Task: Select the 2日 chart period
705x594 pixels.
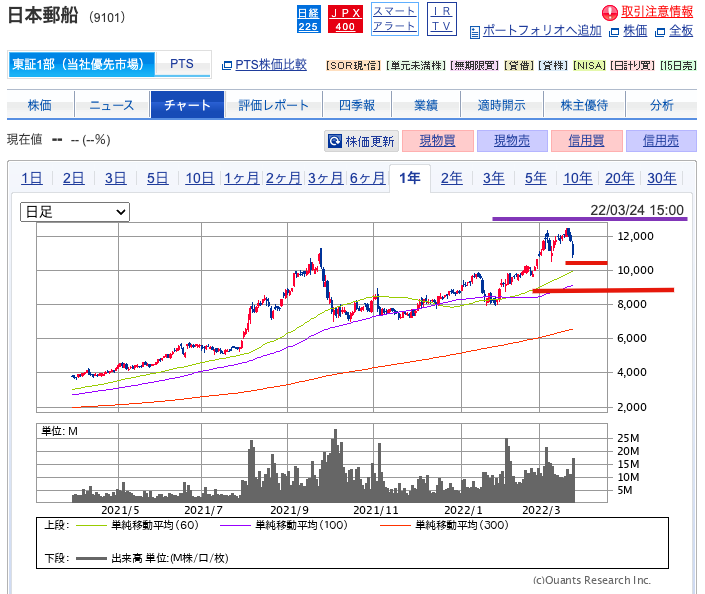Action: 74,179
